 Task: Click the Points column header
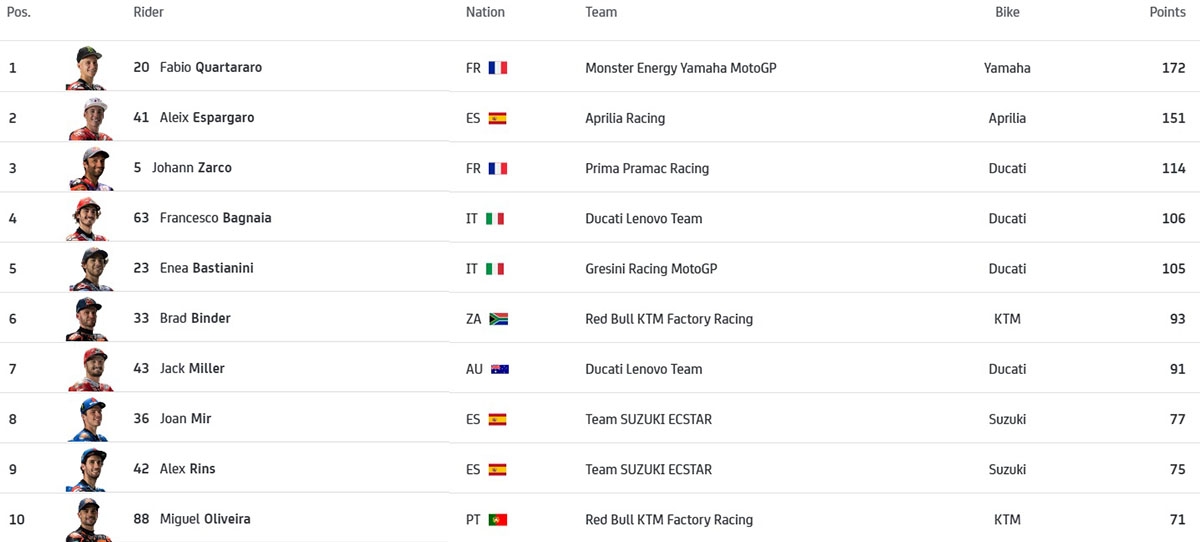point(1167,12)
